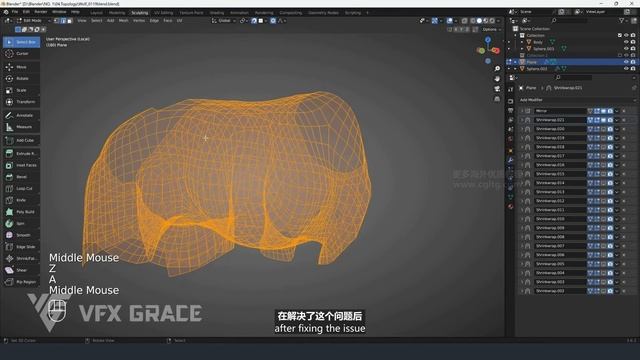This screenshot has height=360, width=640.
Task: Select the Loop Cut tool
Action: click(22, 189)
